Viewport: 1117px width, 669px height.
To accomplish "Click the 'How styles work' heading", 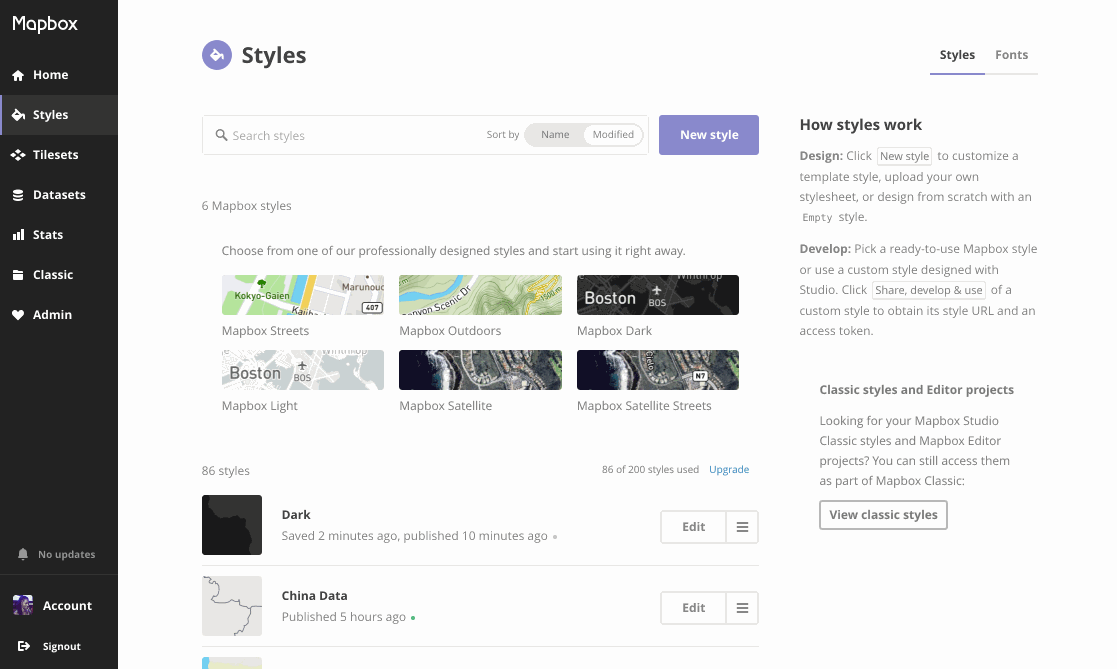I will click(861, 125).
